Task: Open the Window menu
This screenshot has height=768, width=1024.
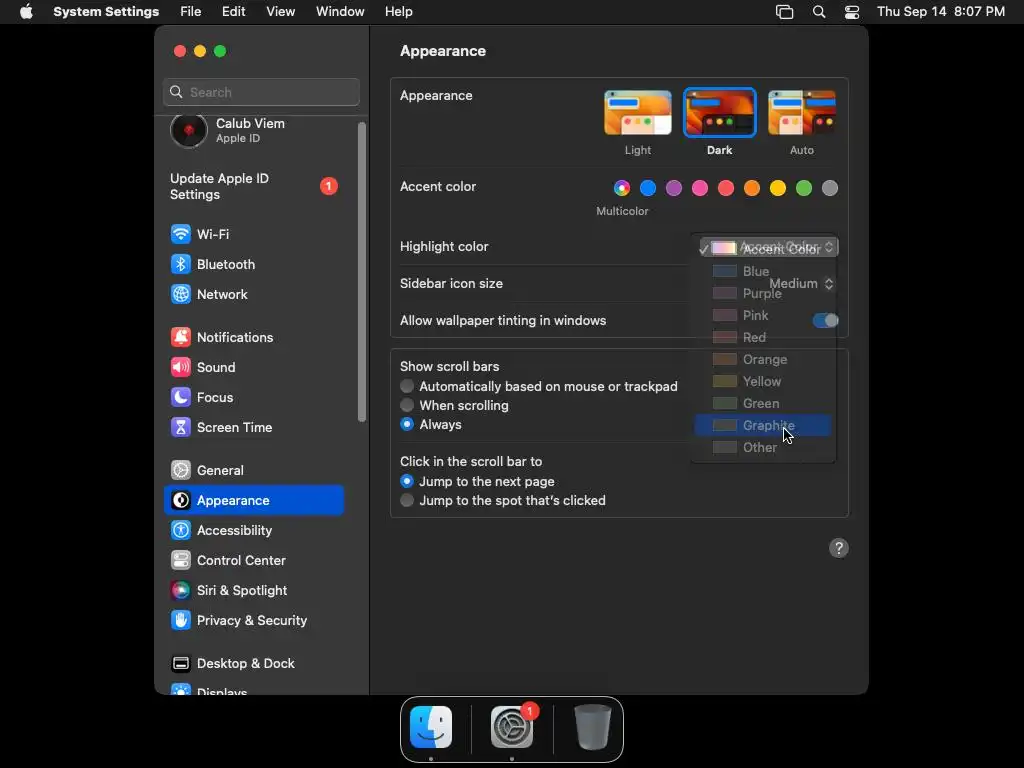Action: pyautogui.click(x=340, y=12)
